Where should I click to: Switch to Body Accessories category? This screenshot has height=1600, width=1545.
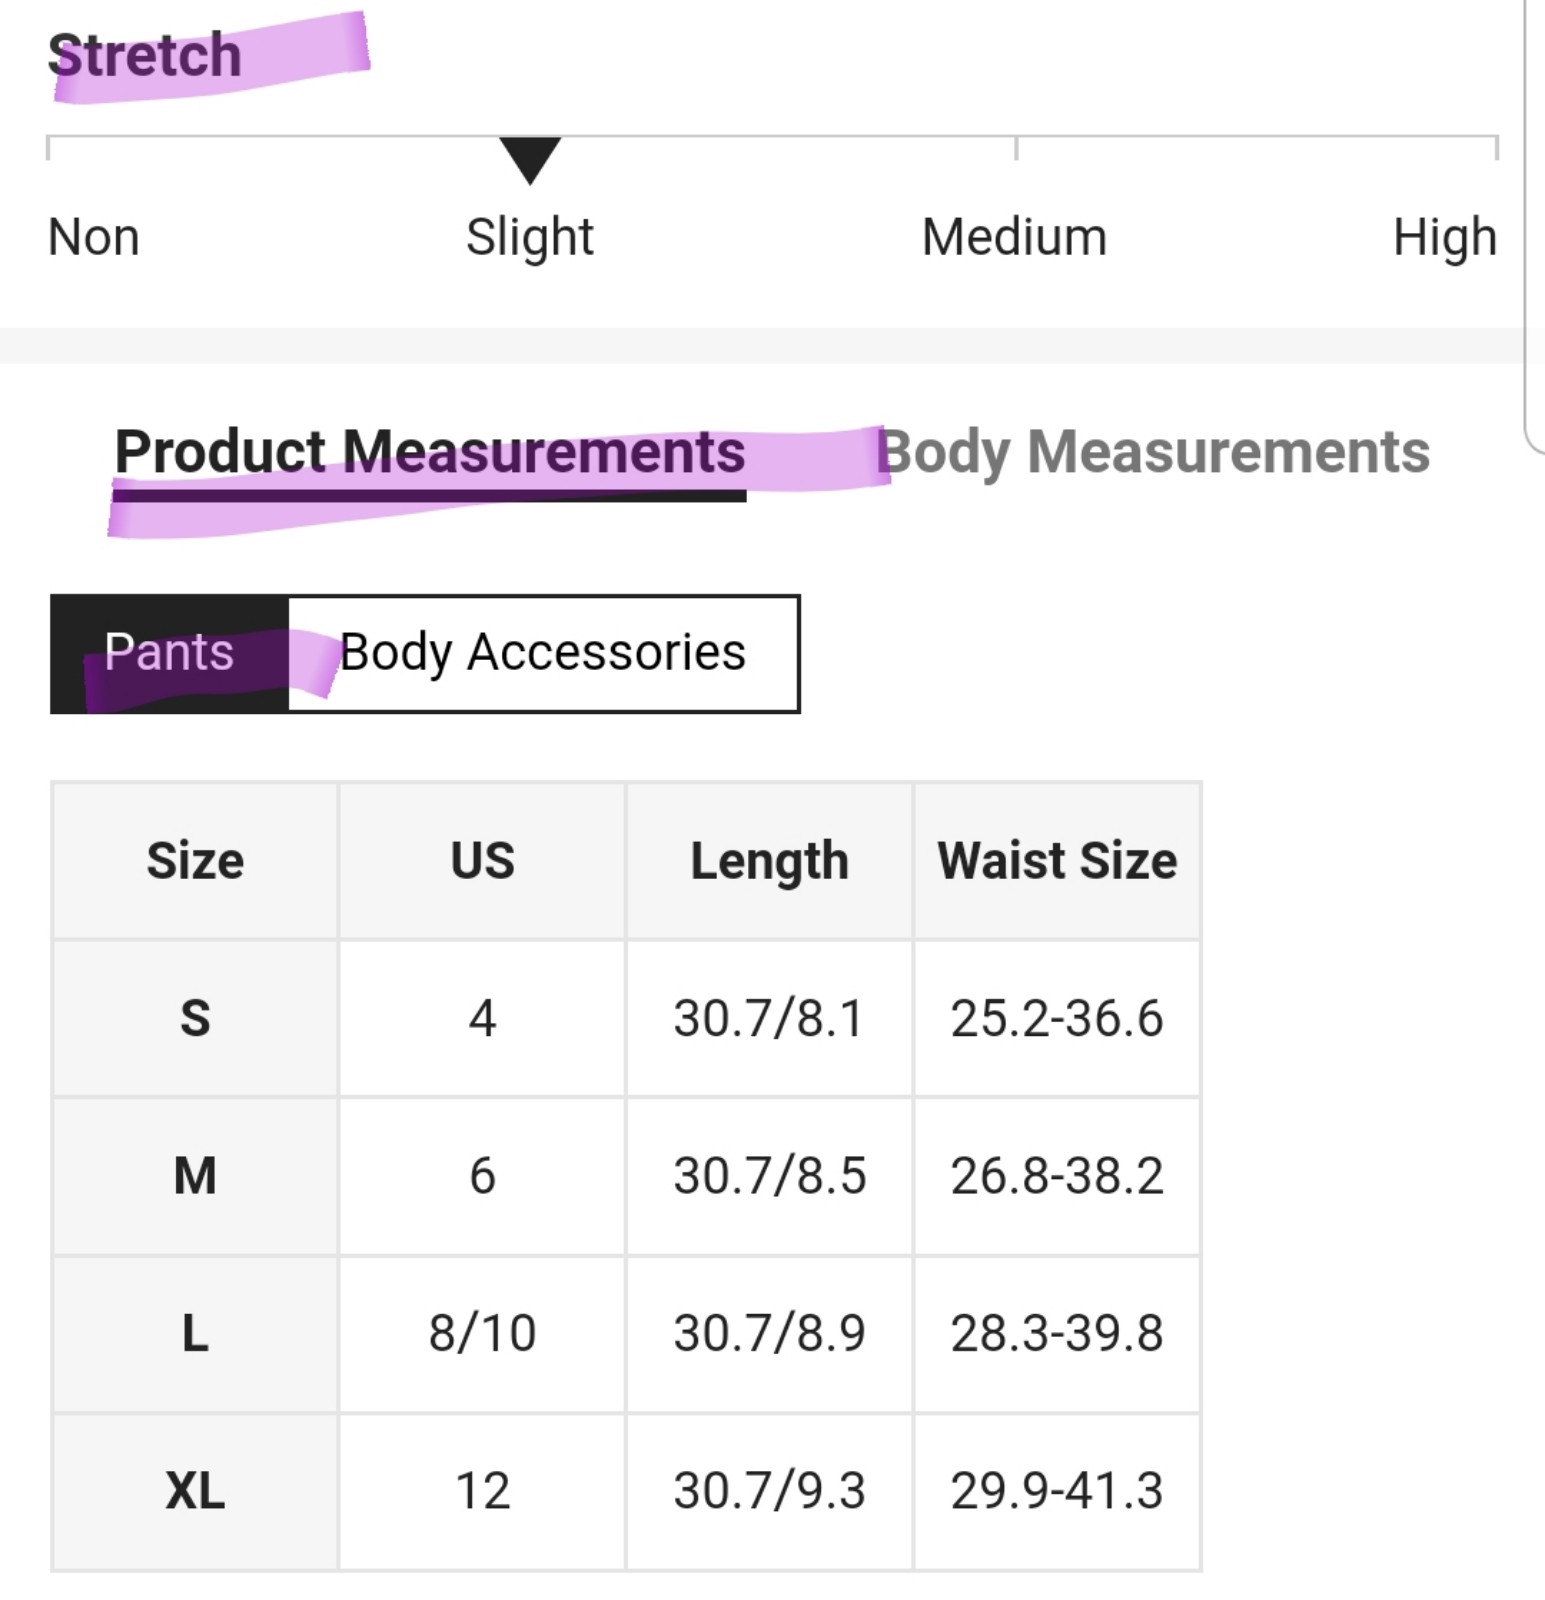coord(543,653)
